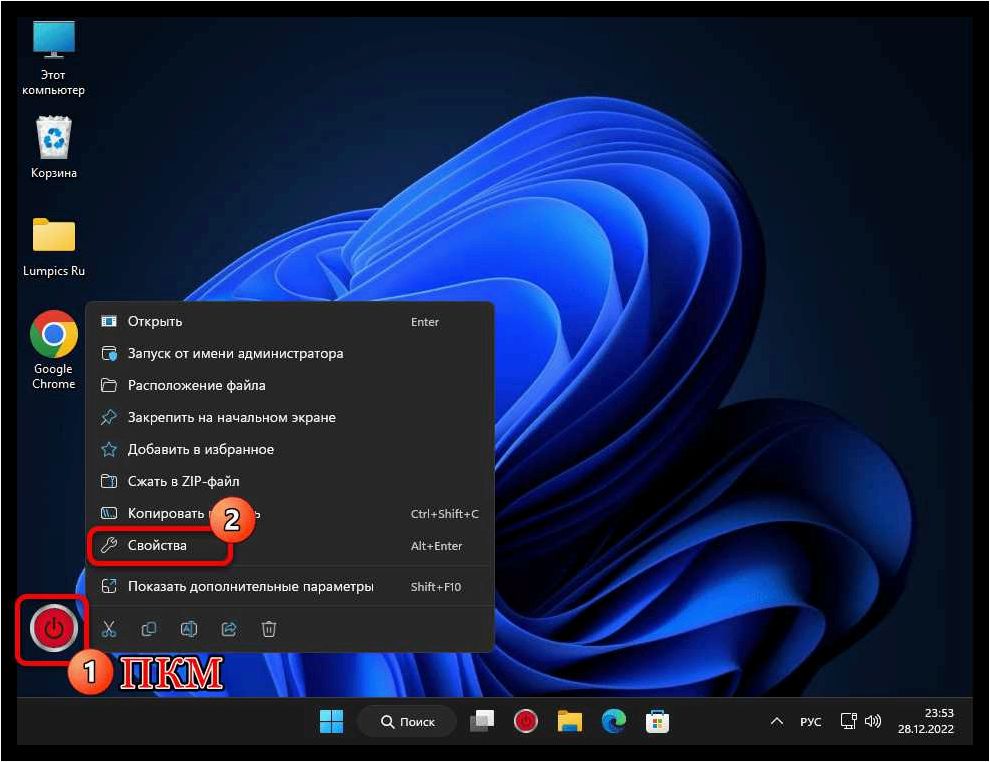990x762 pixels.
Task: Open Свойства from the context menu
Action: 290,545
